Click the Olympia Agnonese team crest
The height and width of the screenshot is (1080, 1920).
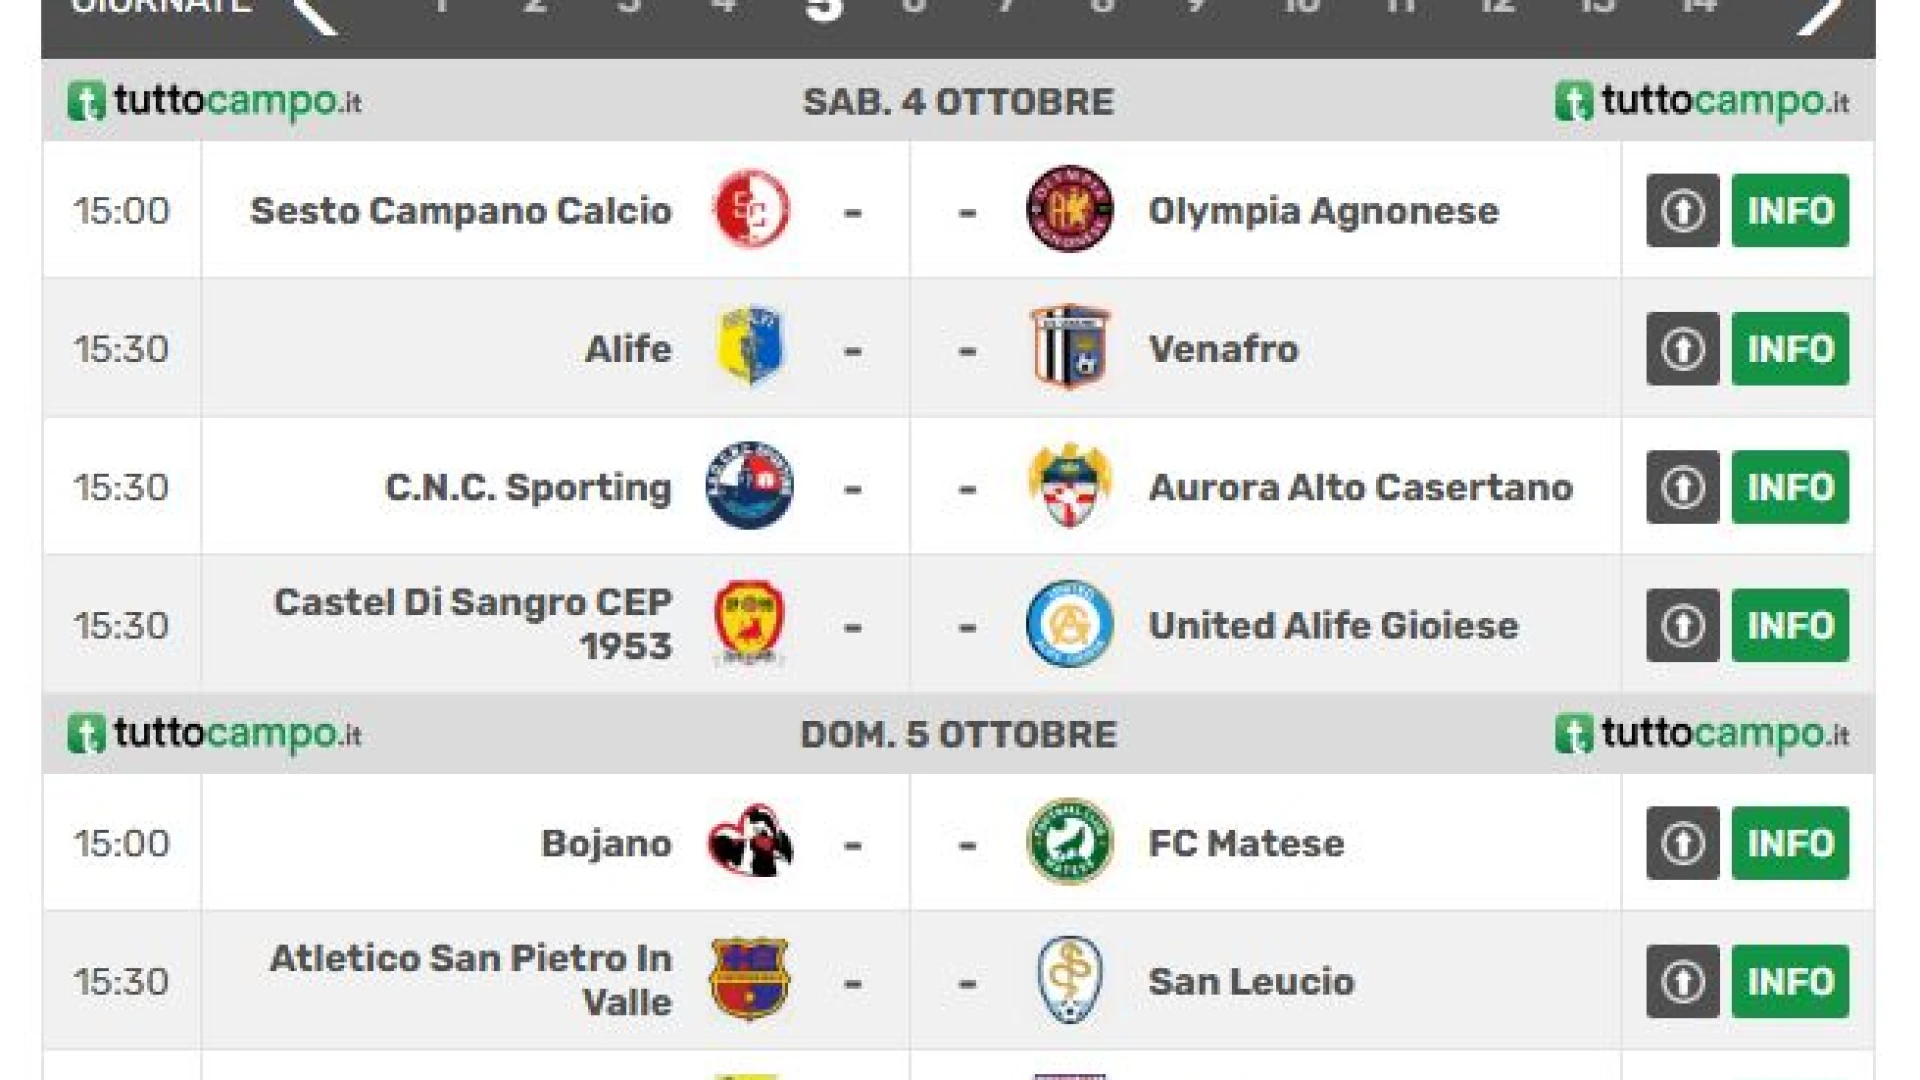(1069, 209)
